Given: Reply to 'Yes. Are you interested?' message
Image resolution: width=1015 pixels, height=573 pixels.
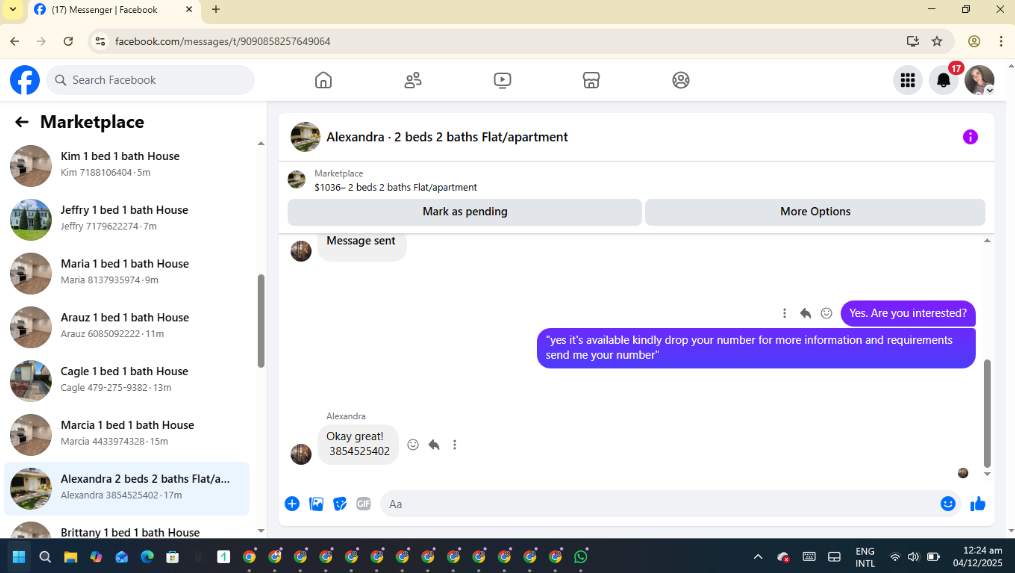Looking at the screenshot, I should coord(805,313).
